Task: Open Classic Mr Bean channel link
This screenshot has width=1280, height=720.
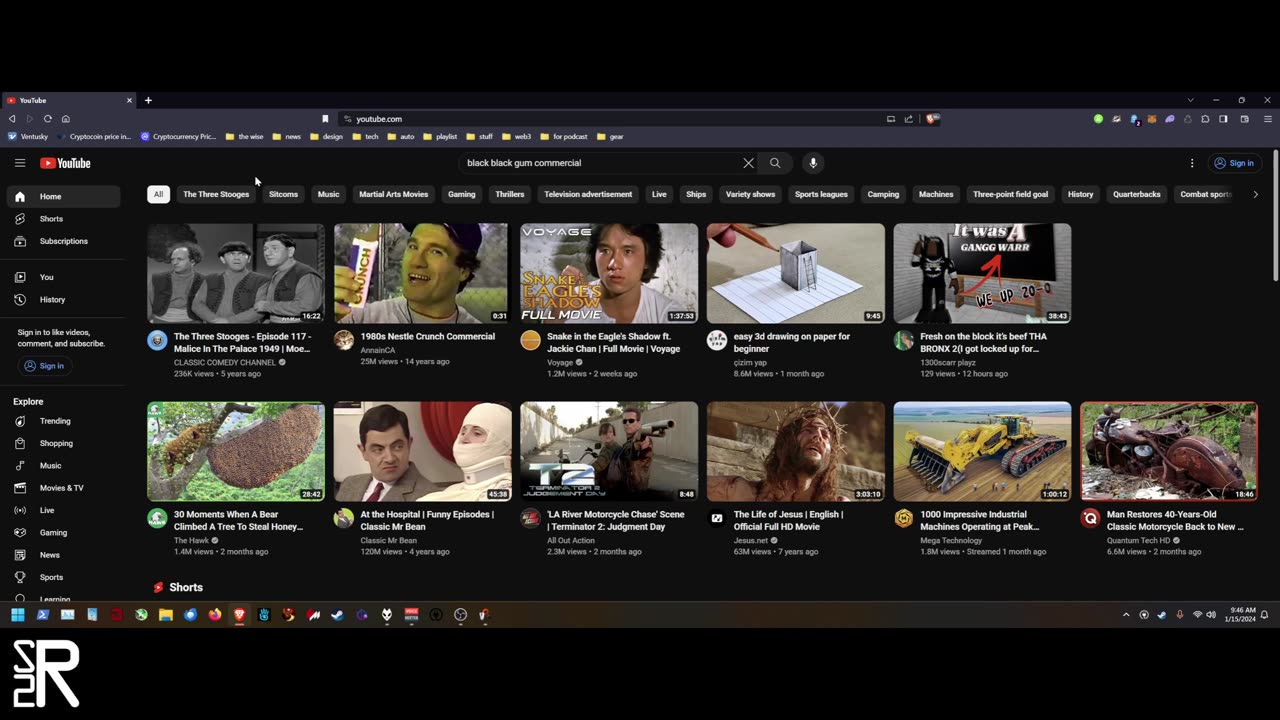Action: [389, 540]
